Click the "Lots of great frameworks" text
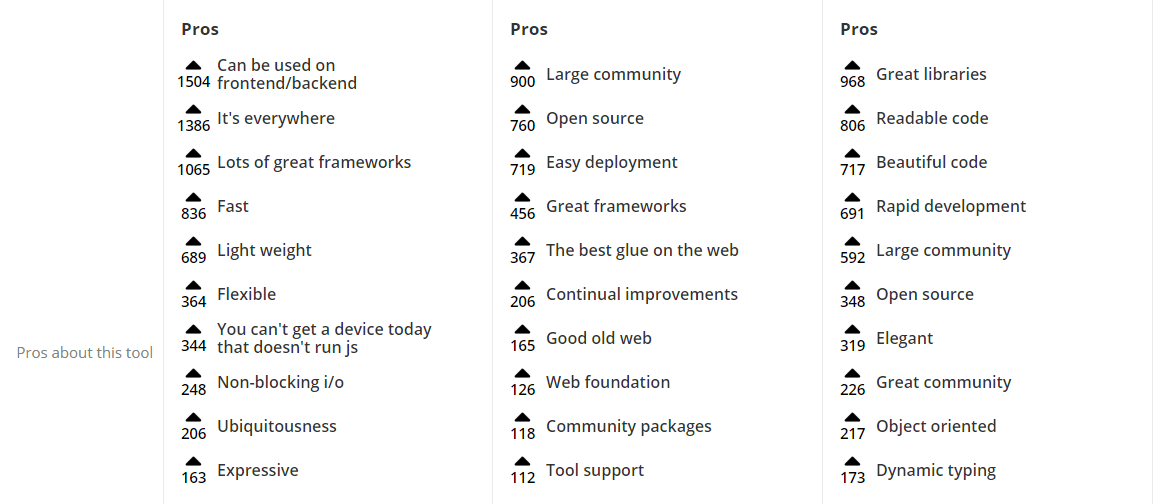 pos(314,162)
